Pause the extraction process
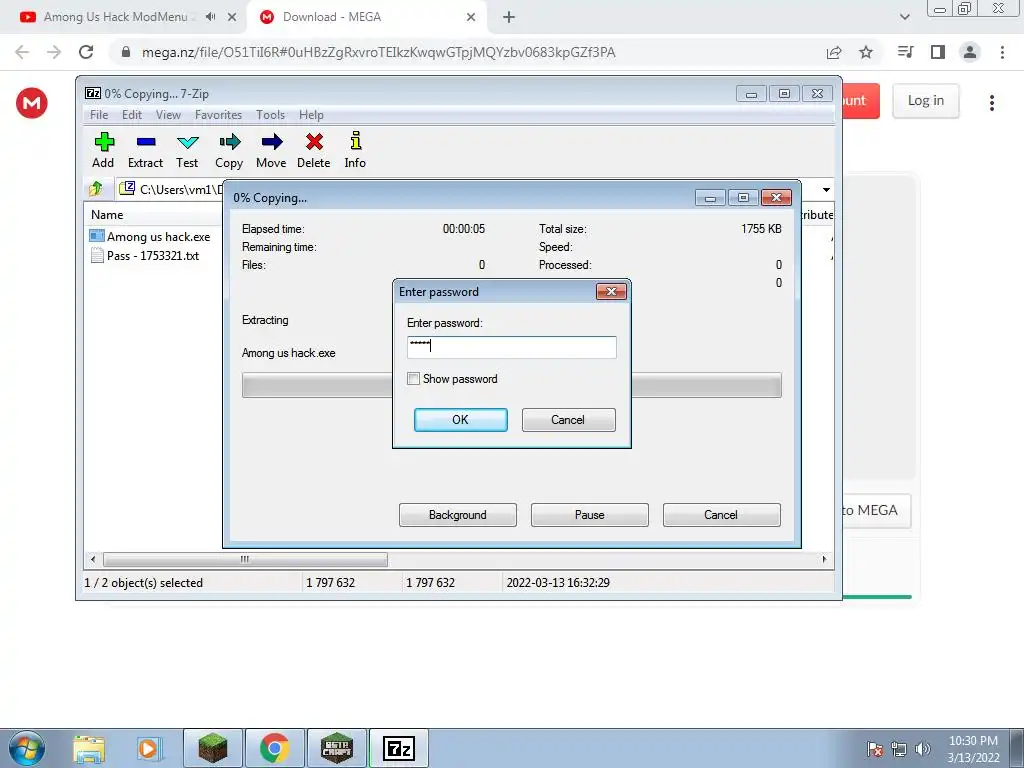This screenshot has width=1024, height=768. point(590,515)
